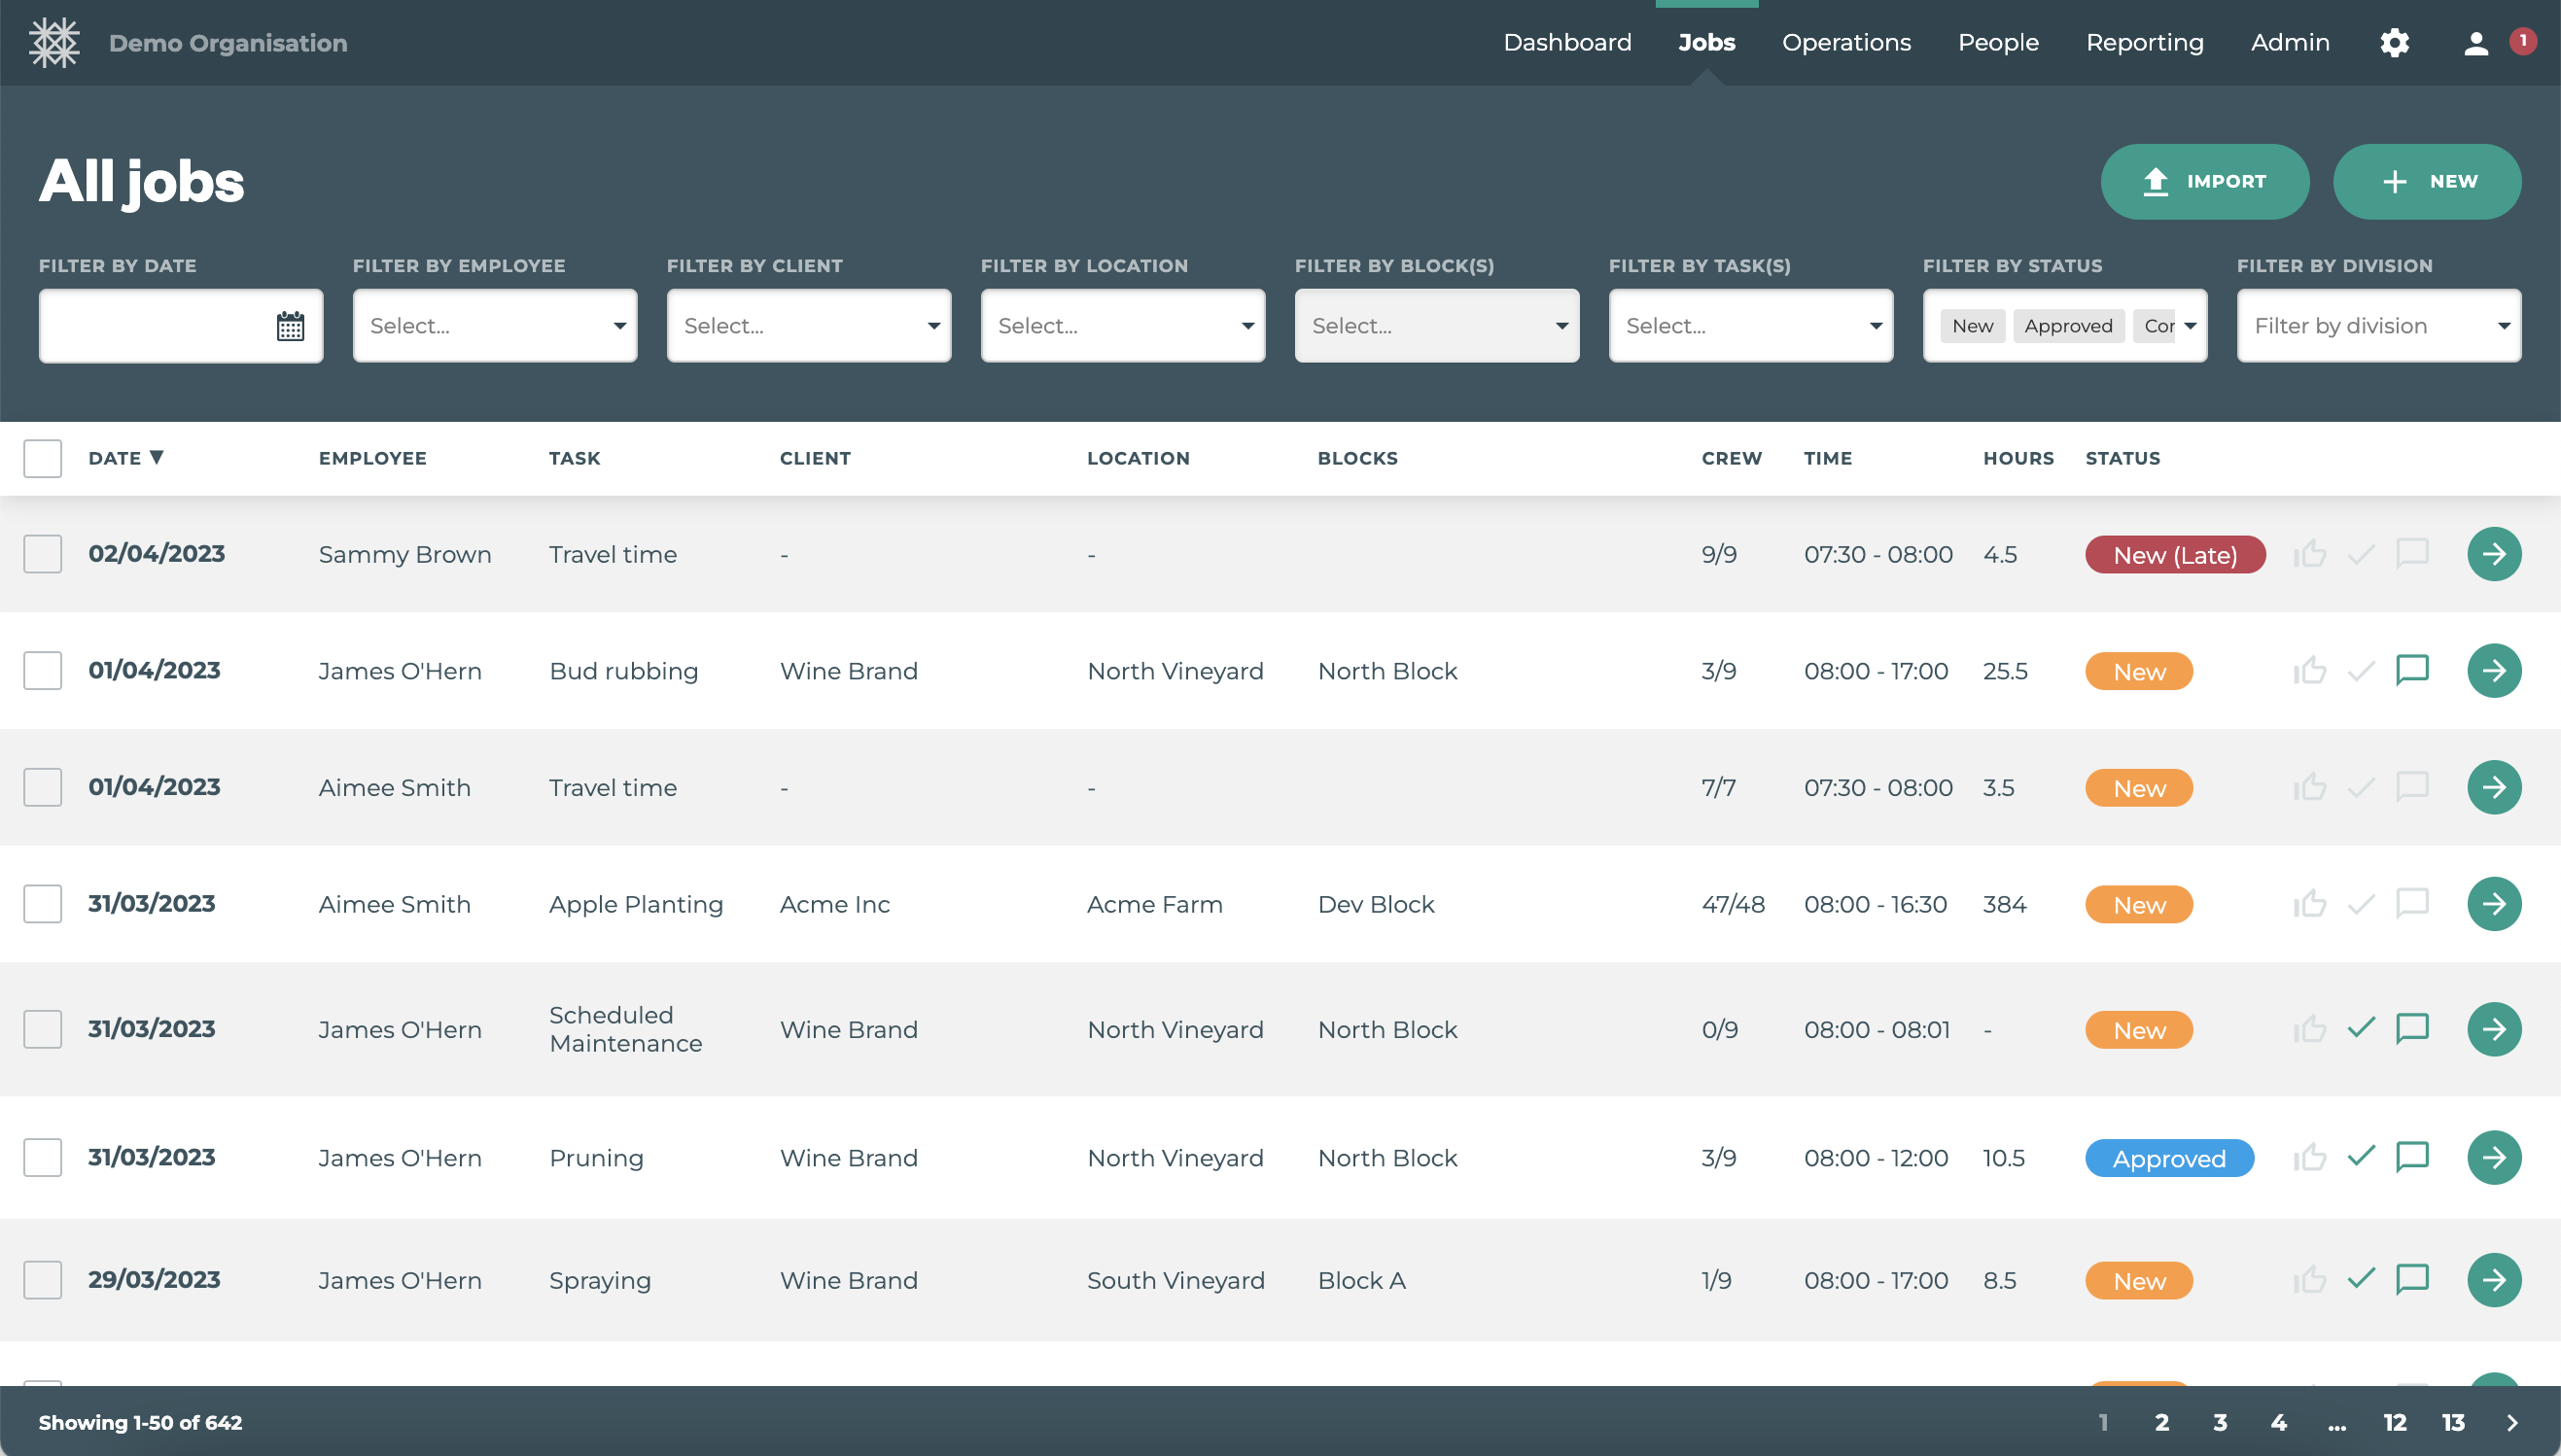Check the Sammy Brown Travel time row
The image size is (2561, 1456).
(x=43, y=554)
